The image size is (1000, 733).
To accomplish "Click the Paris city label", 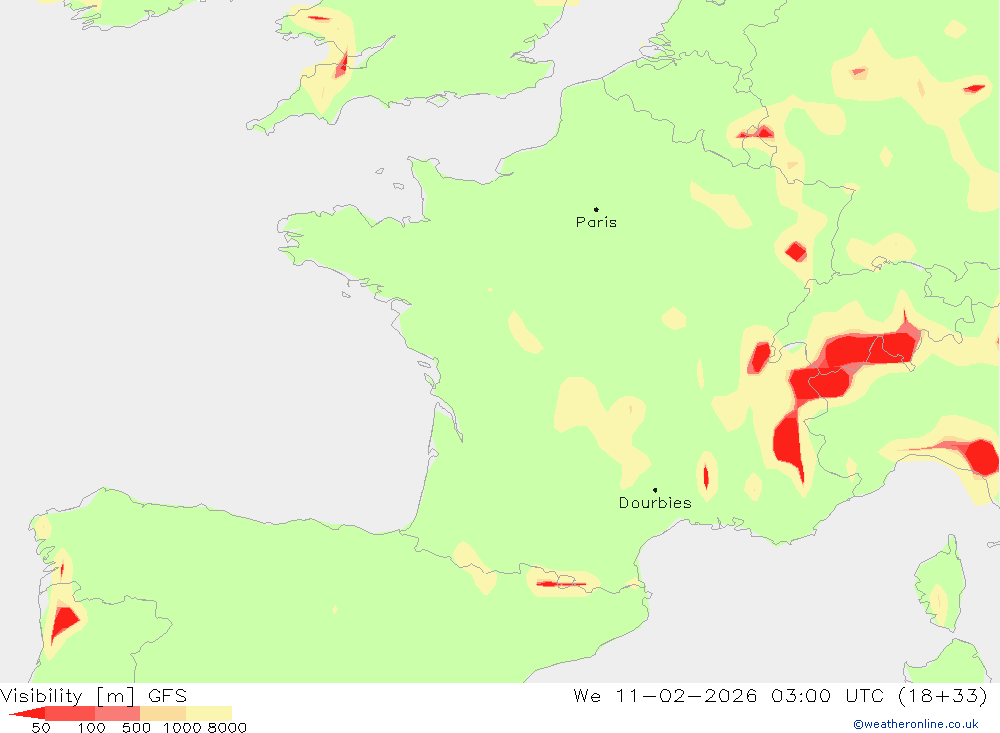I will pos(596,222).
